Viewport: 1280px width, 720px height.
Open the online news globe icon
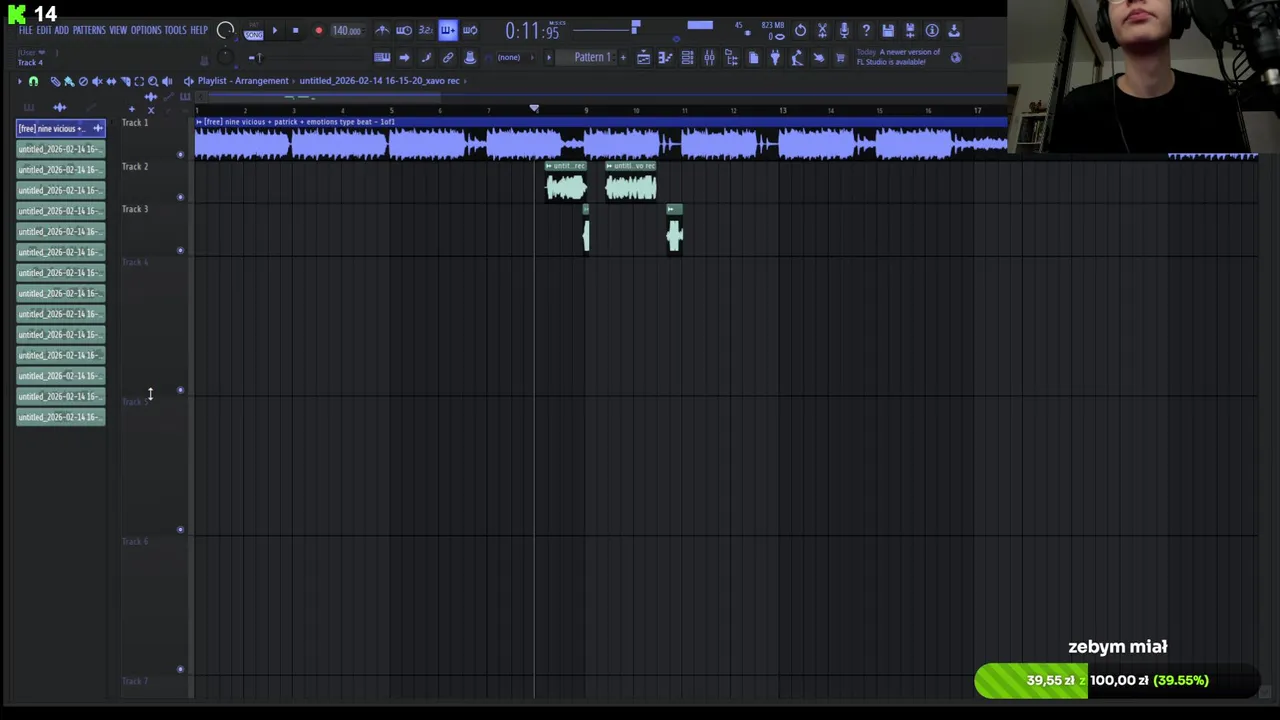click(956, 57)
